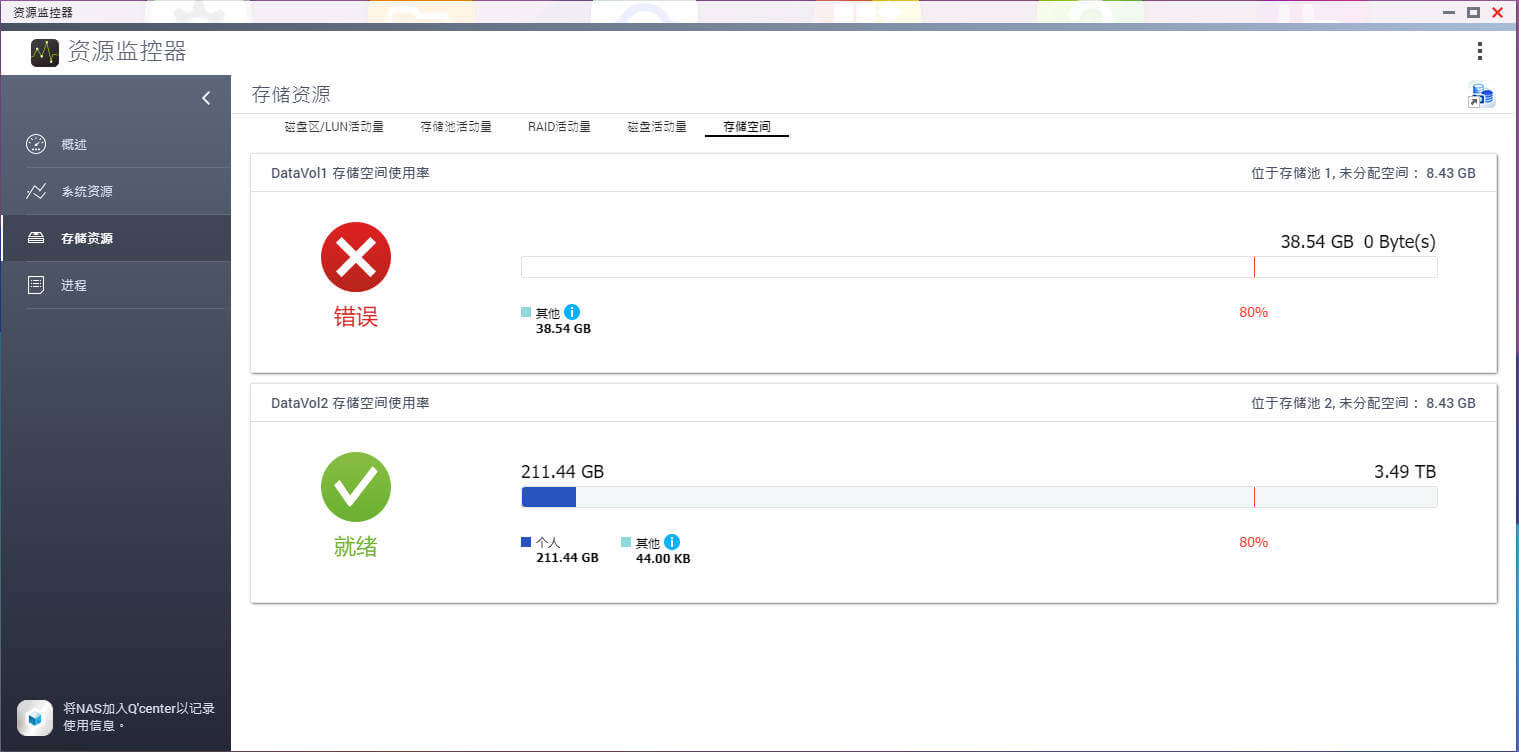Collapse the sidebar with the left chevron
1519x752 pixels.
206,98
